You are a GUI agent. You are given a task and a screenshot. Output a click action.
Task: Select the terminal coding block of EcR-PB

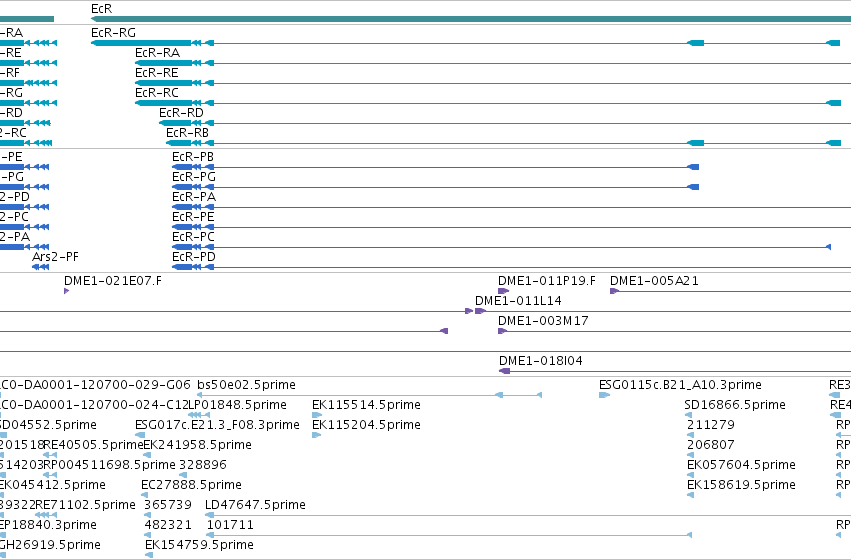693,167
